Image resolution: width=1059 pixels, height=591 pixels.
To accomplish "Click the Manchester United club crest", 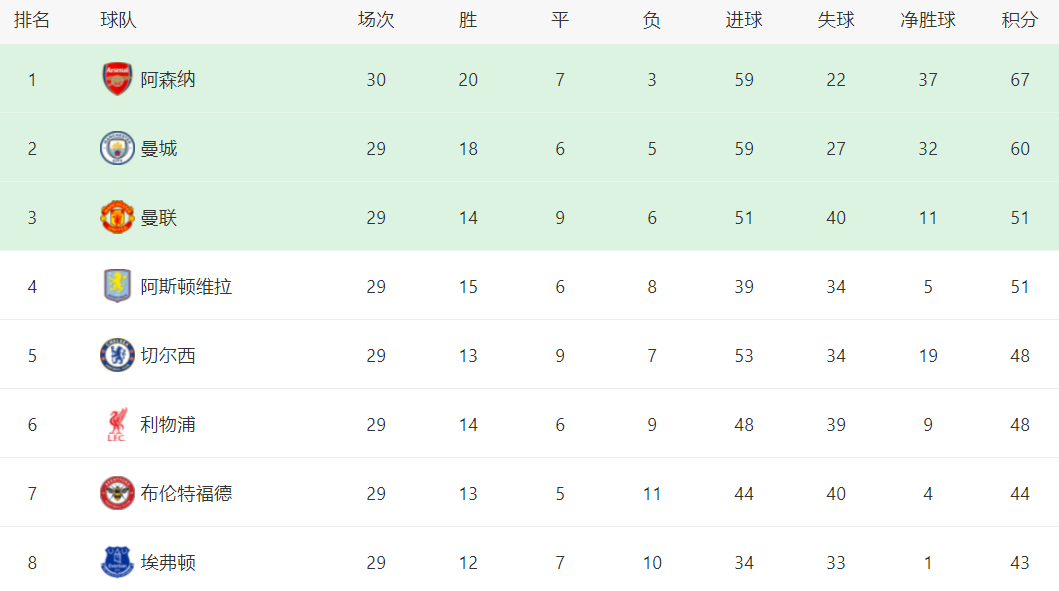I will point(117,217).
